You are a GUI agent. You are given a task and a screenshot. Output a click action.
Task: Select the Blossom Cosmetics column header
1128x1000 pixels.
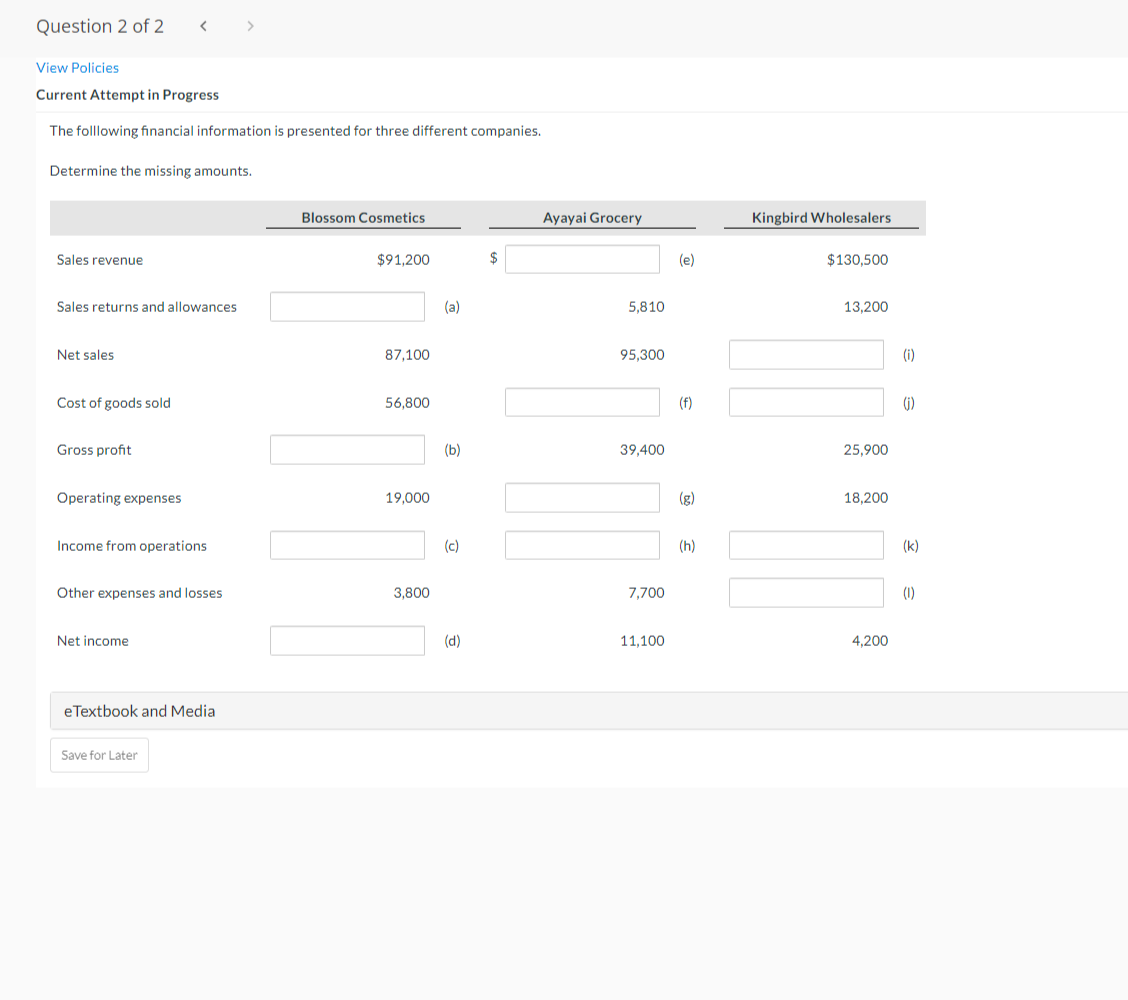[x=362, y=217]
